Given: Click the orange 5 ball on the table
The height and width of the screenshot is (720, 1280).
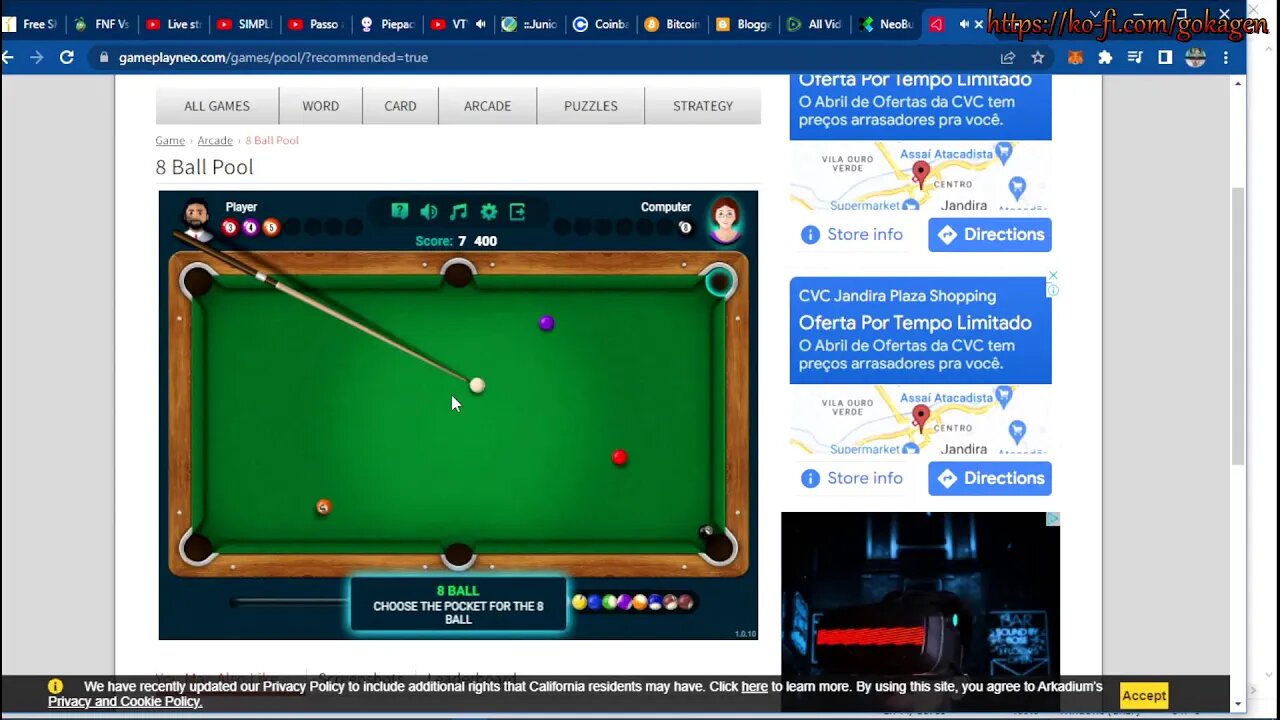Looking at the screenshot, I should pyautogui.click(x=322, y=507).
